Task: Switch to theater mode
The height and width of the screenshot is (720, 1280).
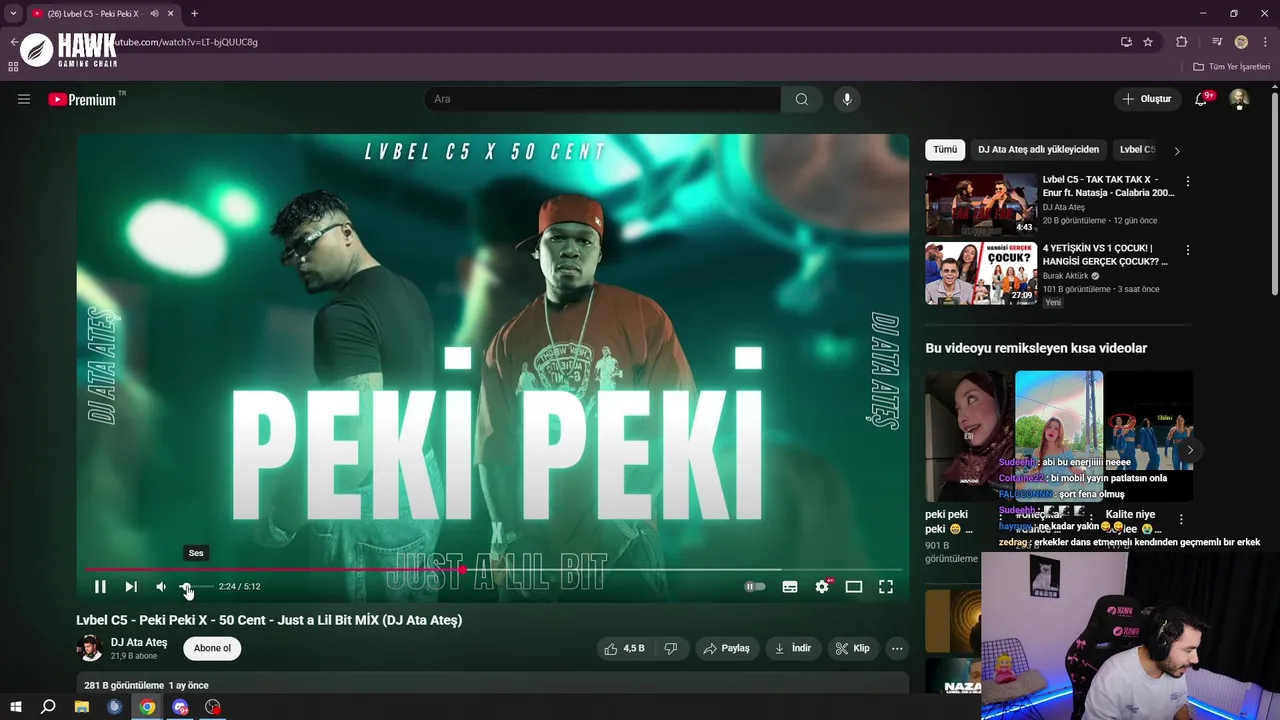Action: (854, 587)
